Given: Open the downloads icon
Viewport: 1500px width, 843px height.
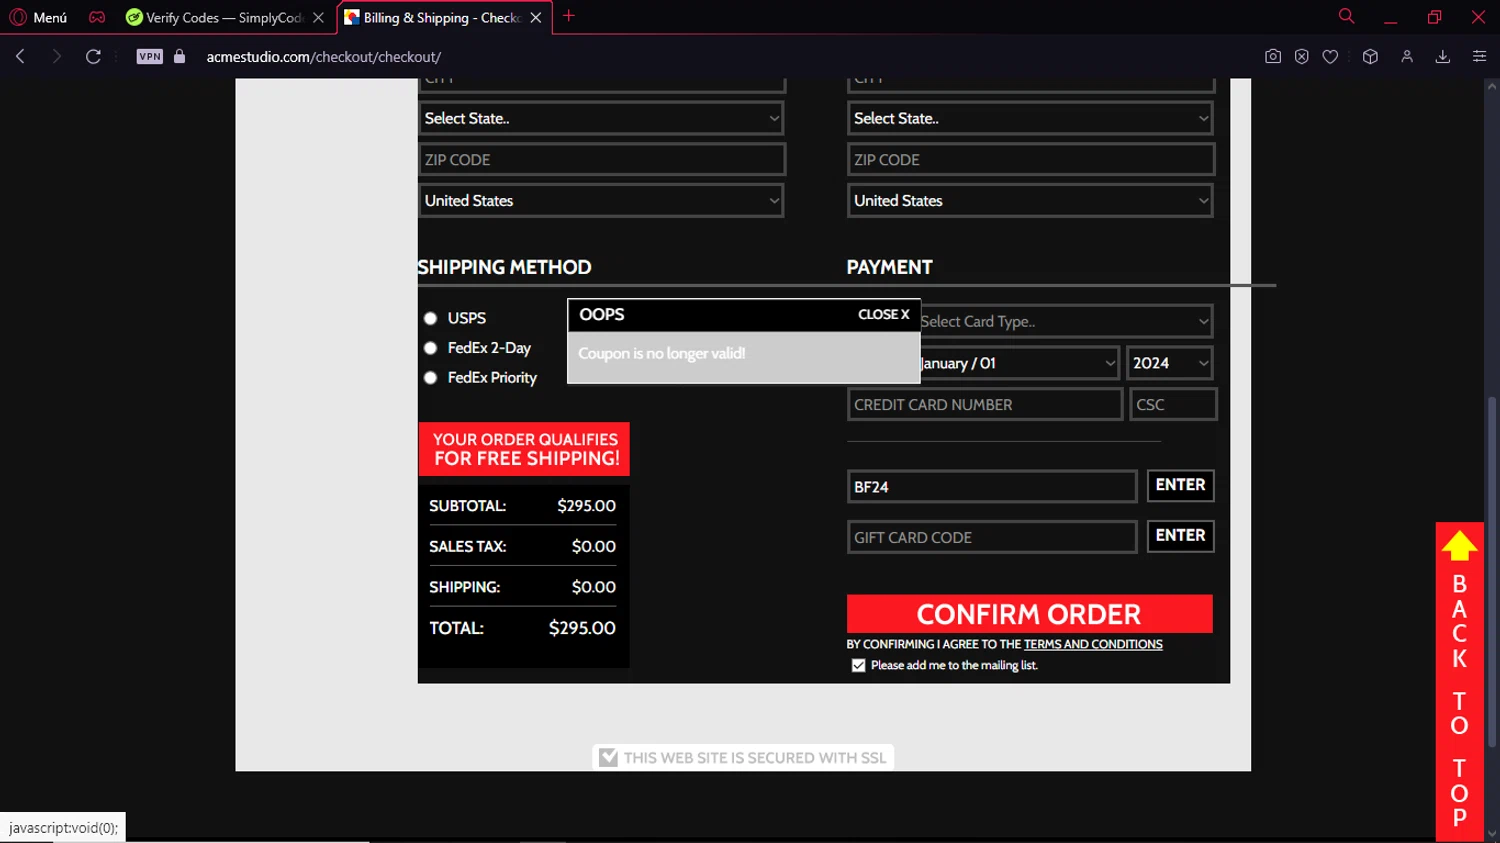Looking at the screenshot, I should click(1442, 56).
